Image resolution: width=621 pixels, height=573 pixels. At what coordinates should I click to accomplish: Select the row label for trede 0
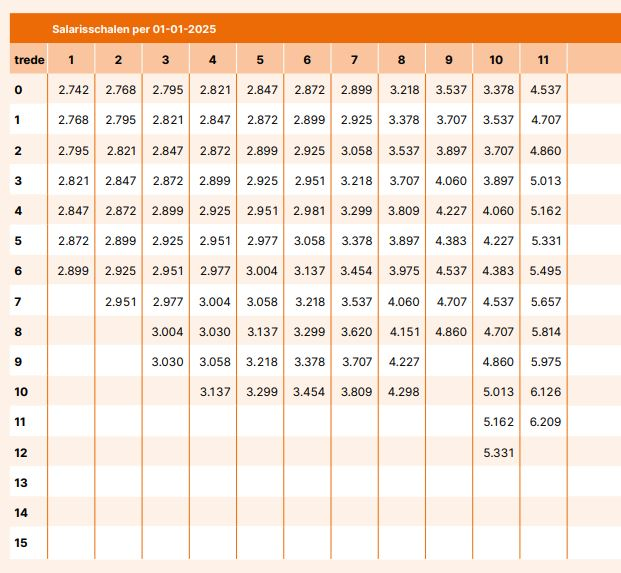click(18, 91)
